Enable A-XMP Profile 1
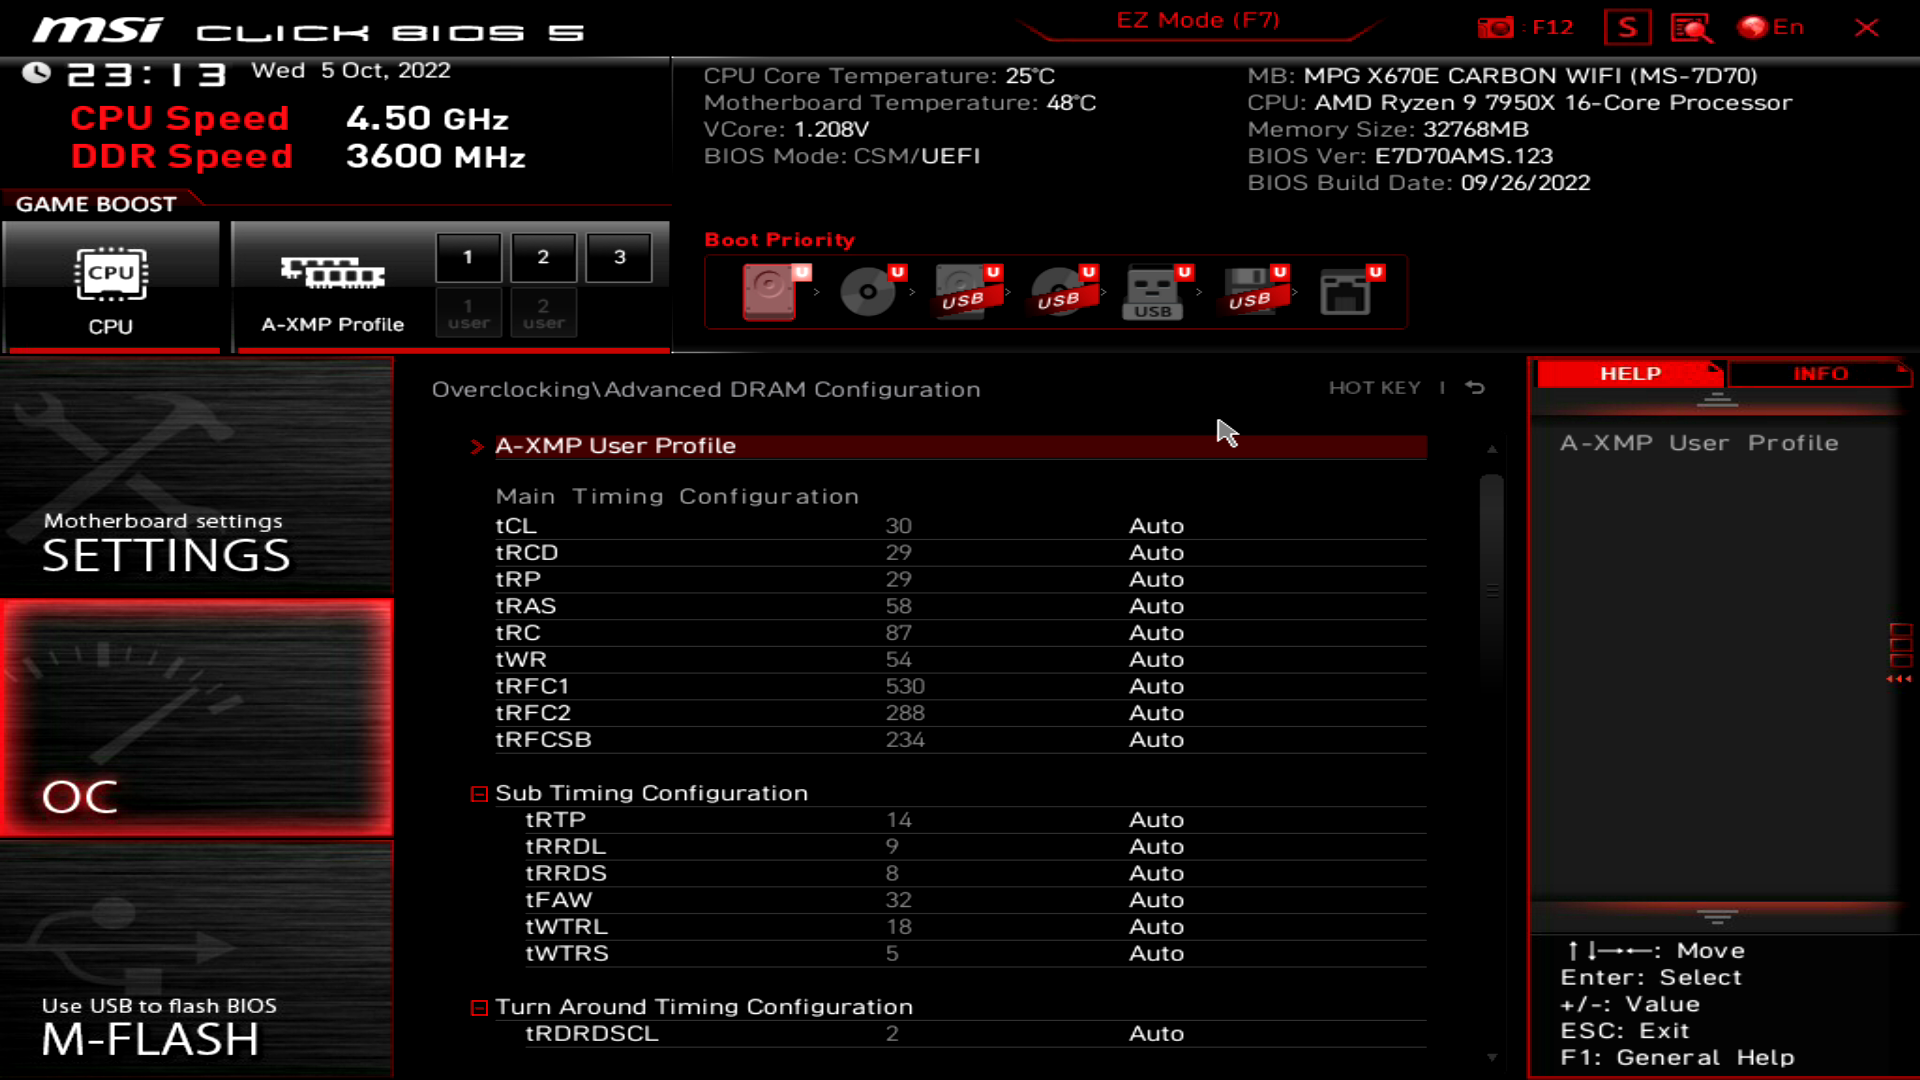The width and height of the screenshot is (1920, 1080). pyautogui.click(x=468, y=257)
